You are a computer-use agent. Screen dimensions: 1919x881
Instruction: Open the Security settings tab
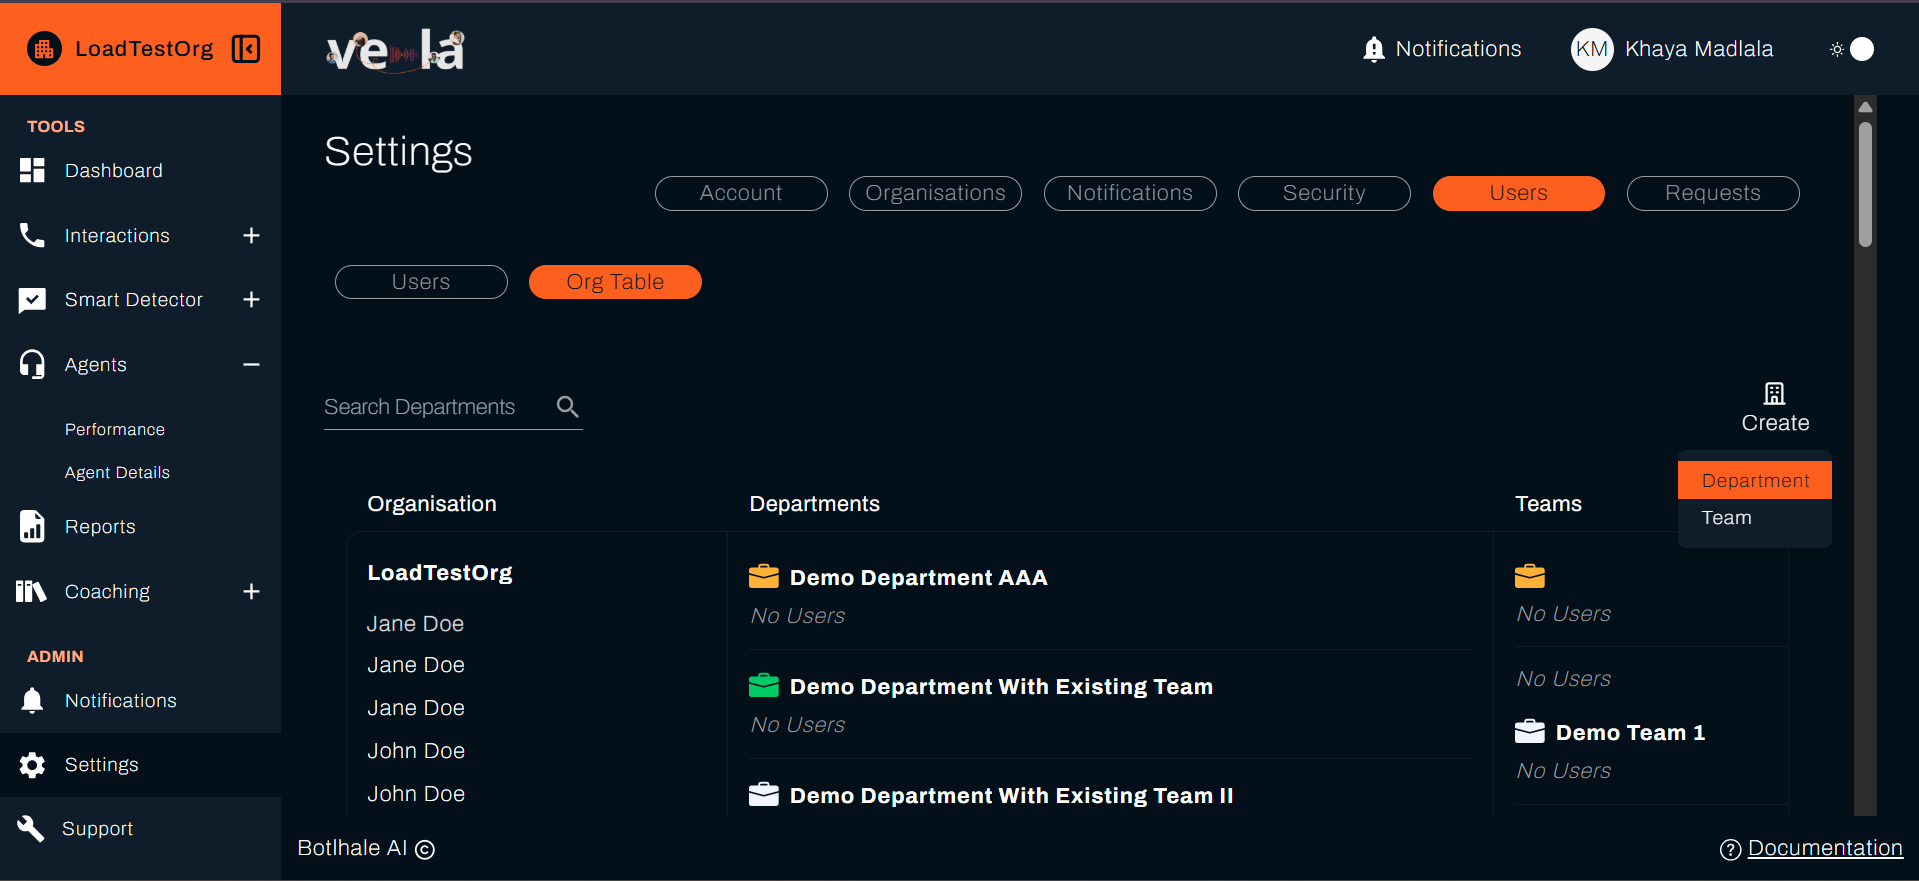click(1323, 193)
